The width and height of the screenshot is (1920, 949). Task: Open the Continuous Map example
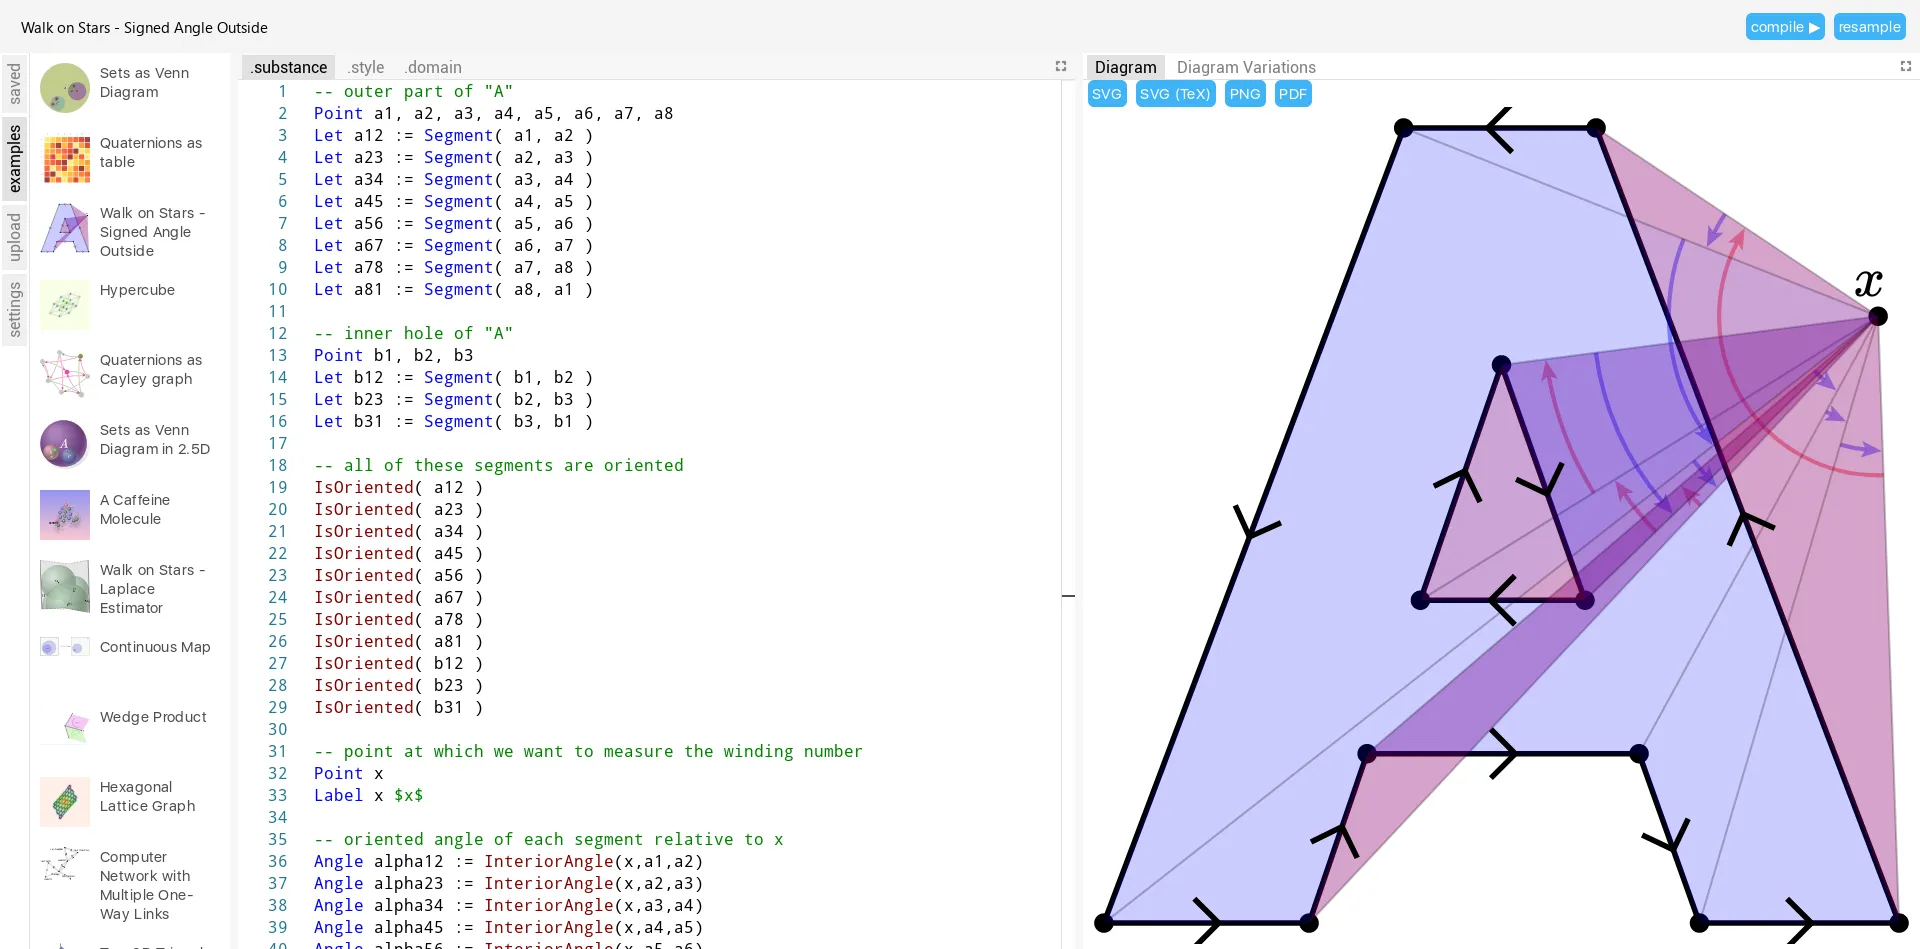coord(154,647)
